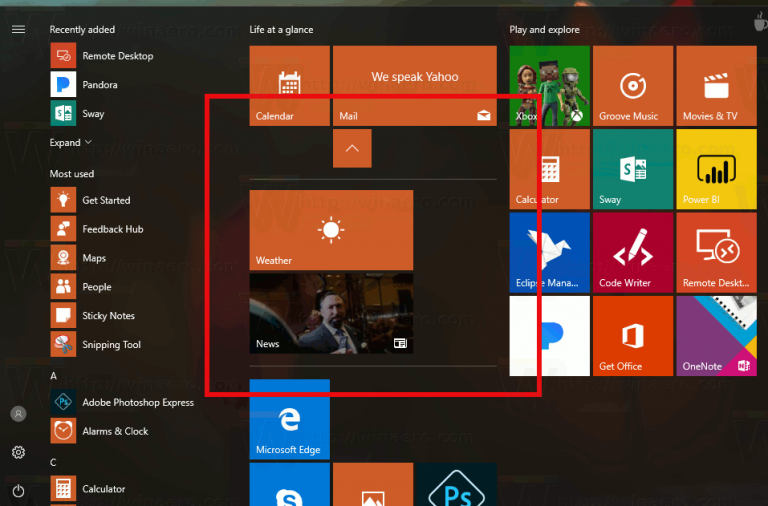Launch the Microsoft Edge tile
Viewport: 768px width, 506px height.
[289, 419]
